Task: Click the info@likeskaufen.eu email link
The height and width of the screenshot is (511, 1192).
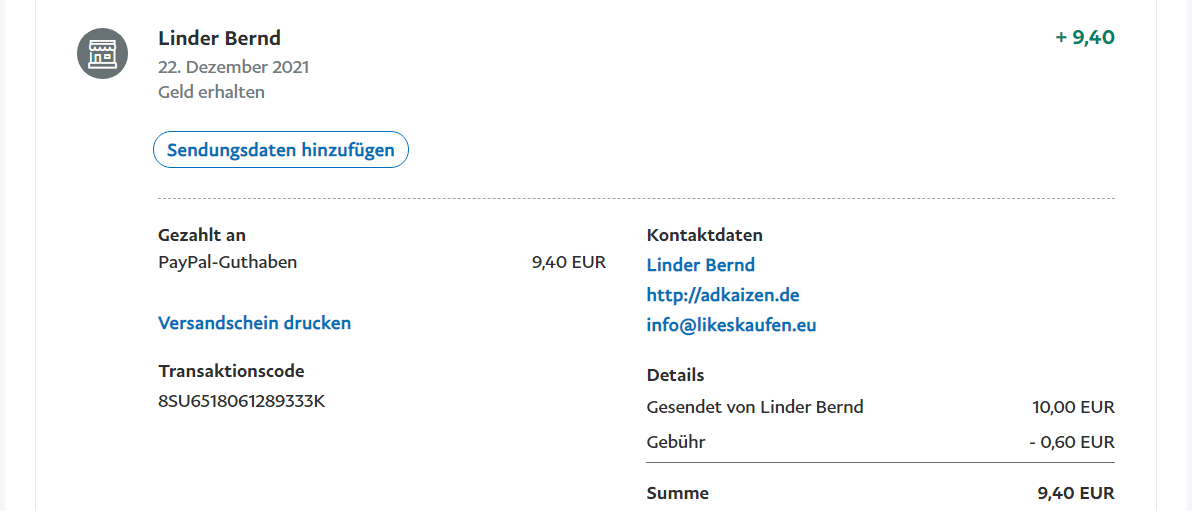Action: click(x=731, y=325)
